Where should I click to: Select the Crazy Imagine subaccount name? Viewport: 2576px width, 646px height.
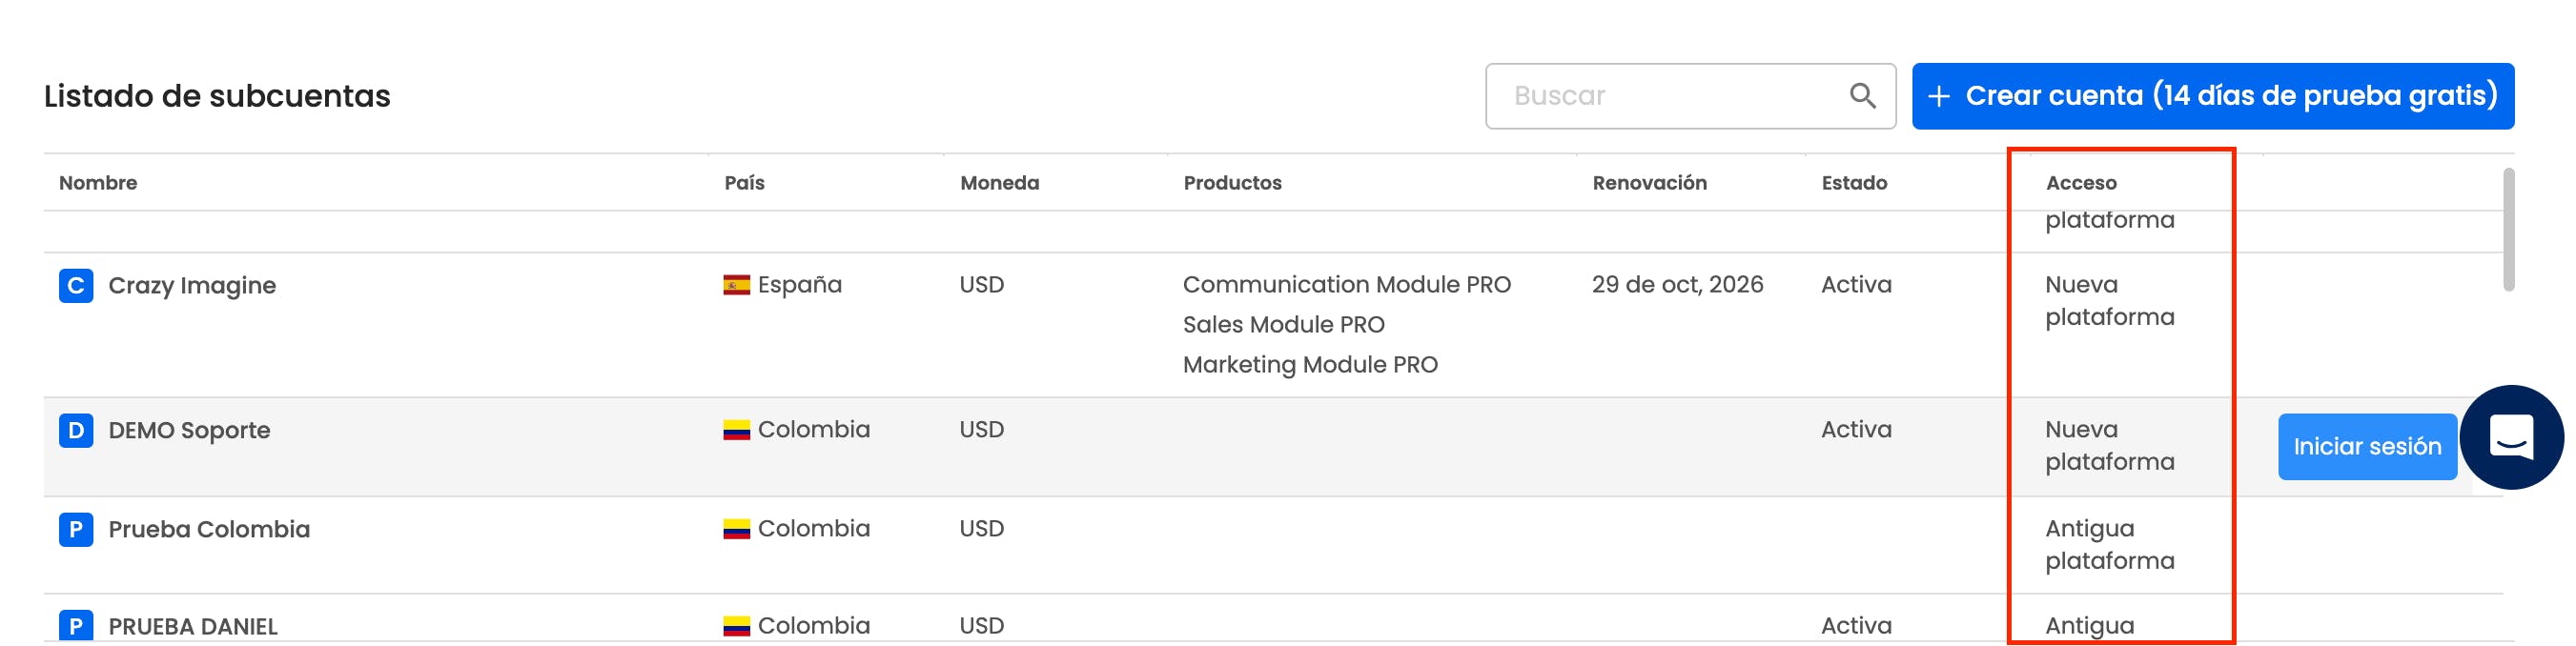coord(192,286)
